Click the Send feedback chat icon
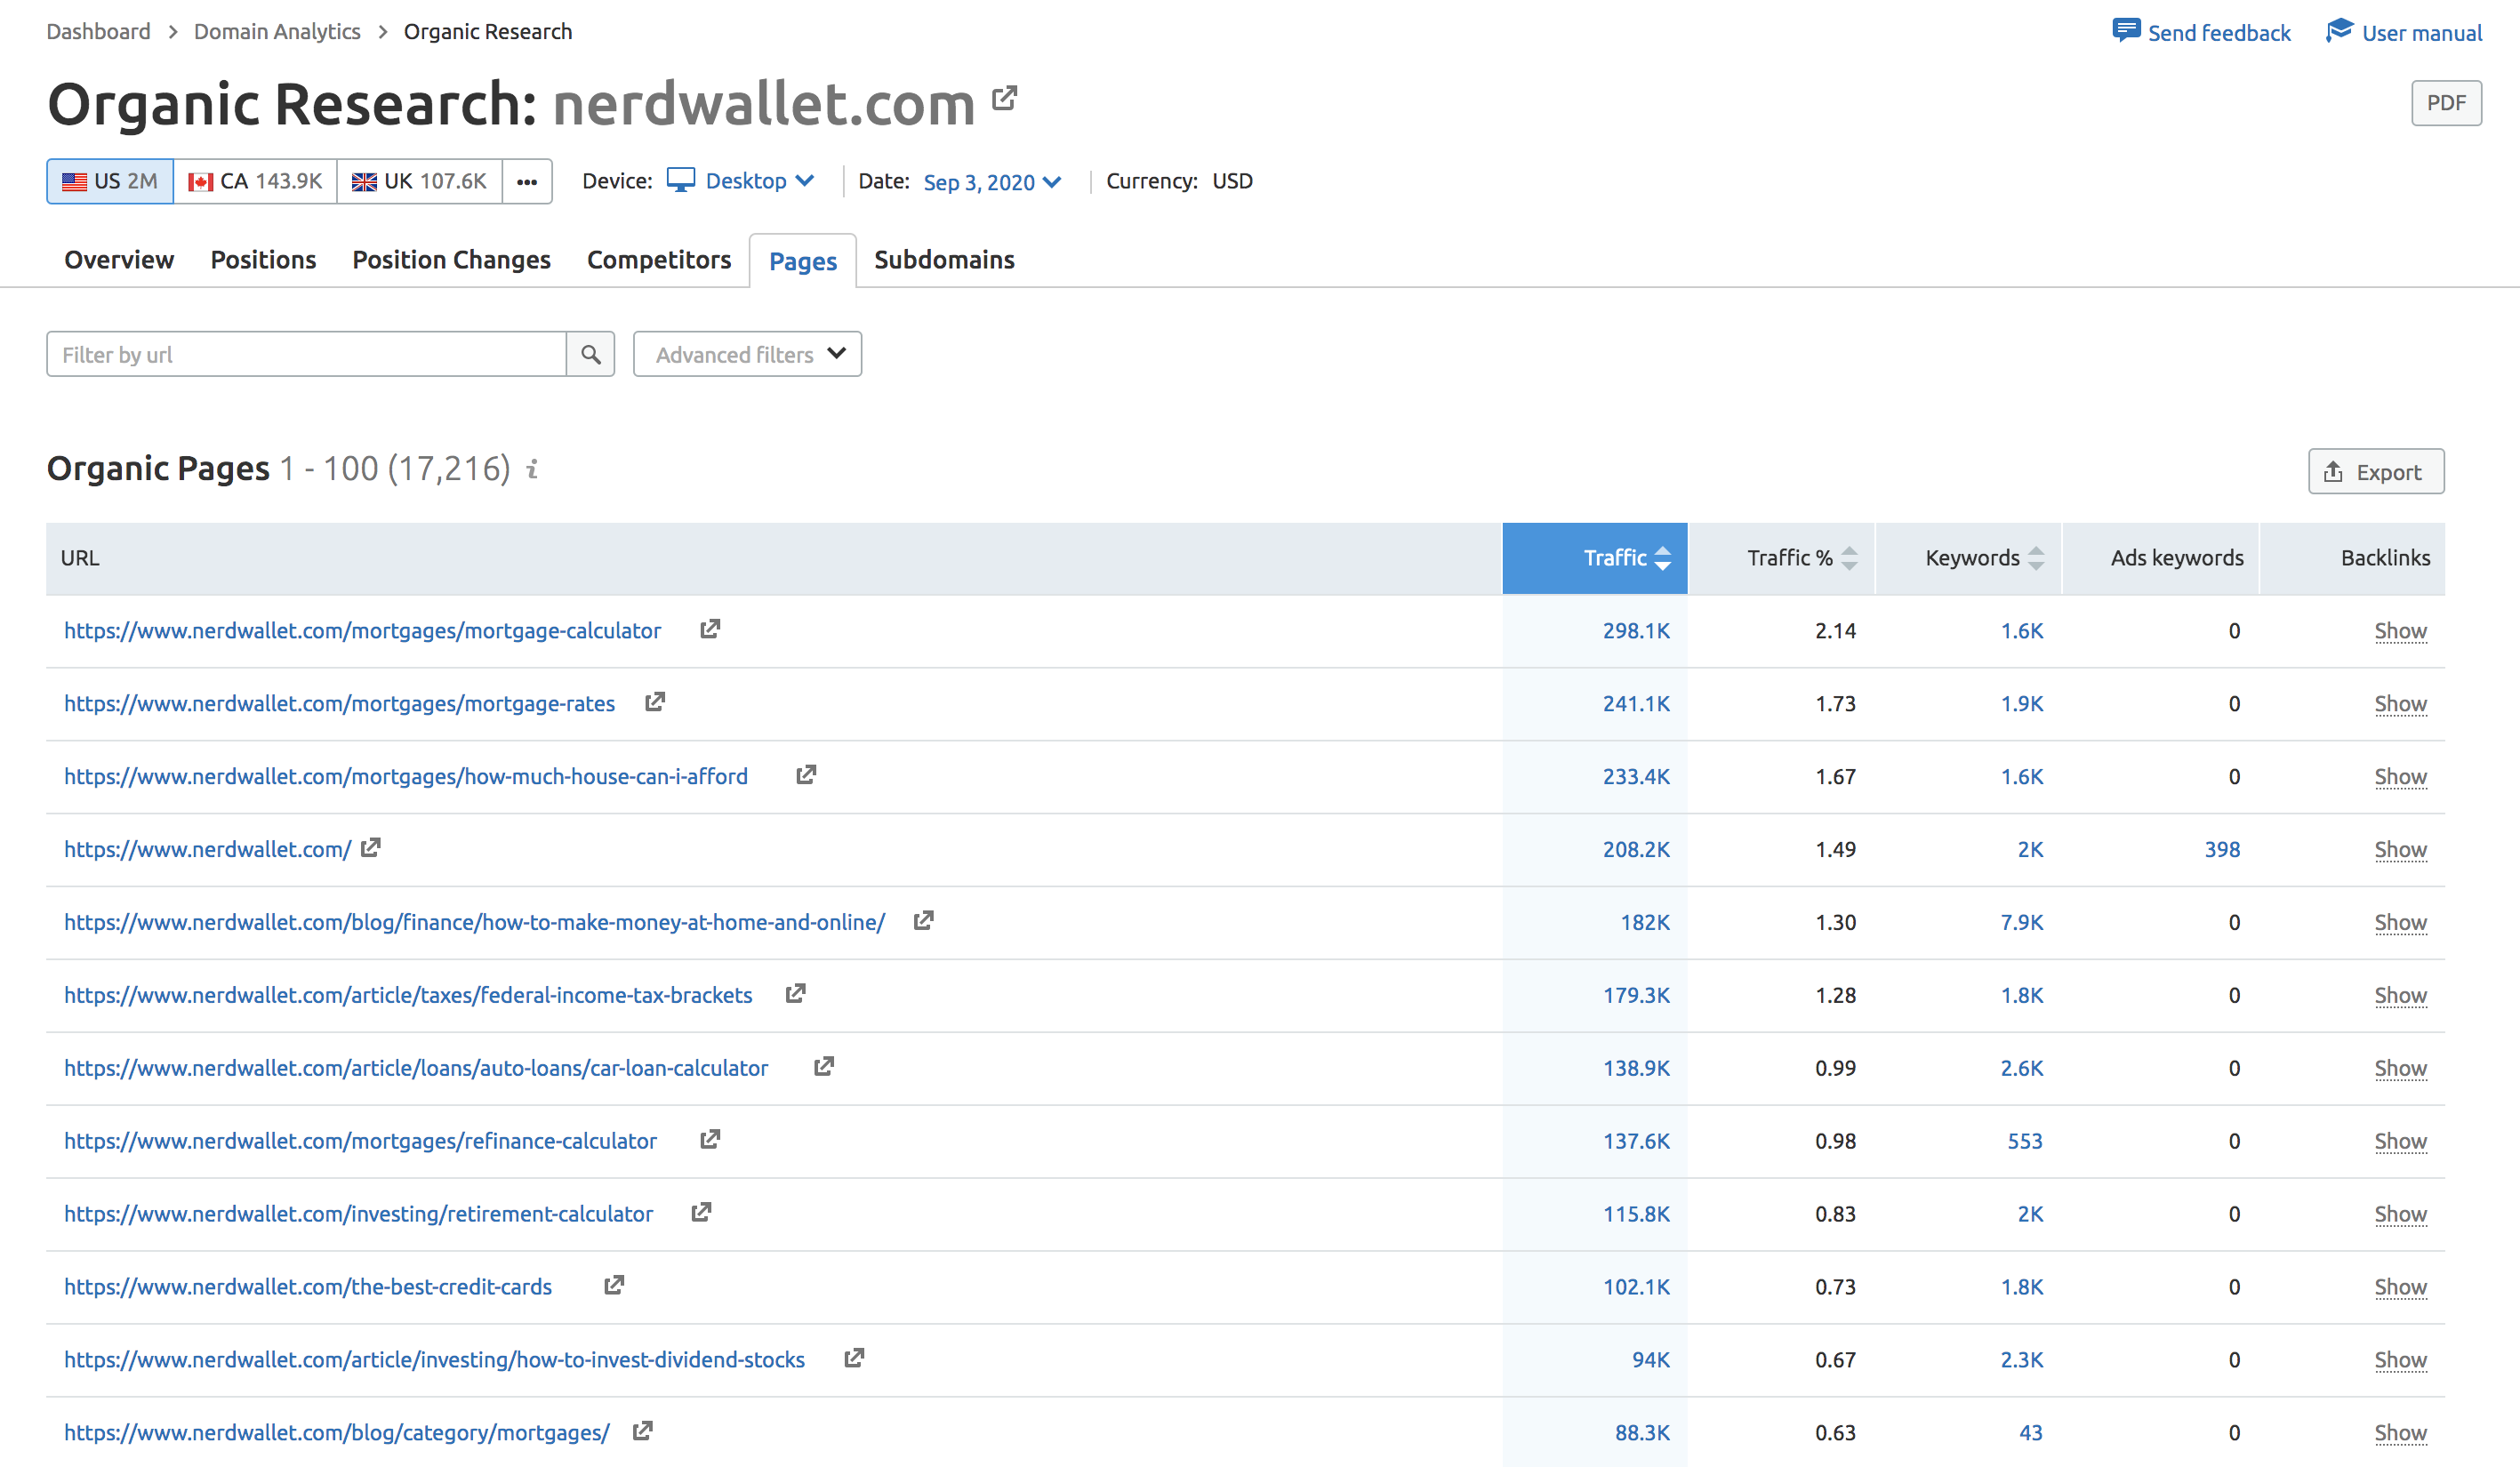The height and width of the screenshot is (1467, 2520). coord(2125,31)
